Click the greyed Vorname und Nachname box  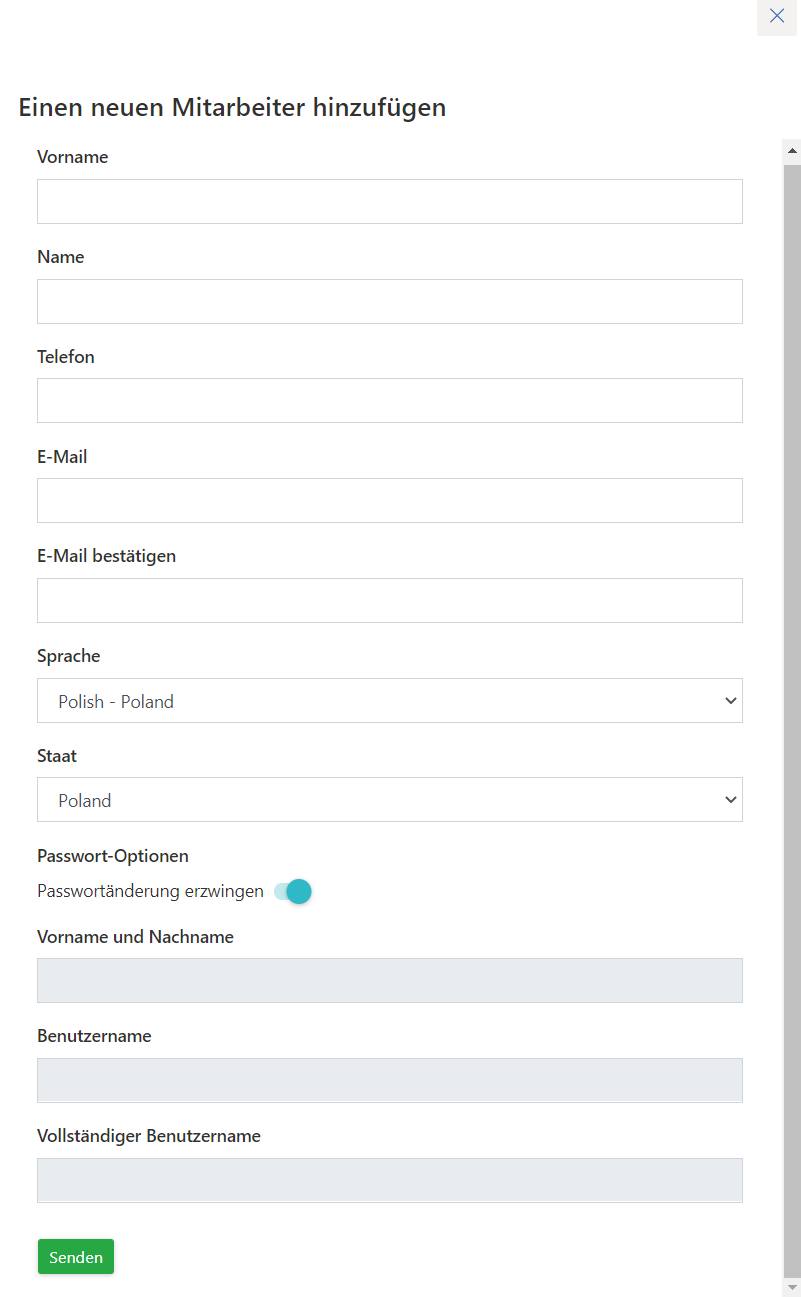[390, 980]
